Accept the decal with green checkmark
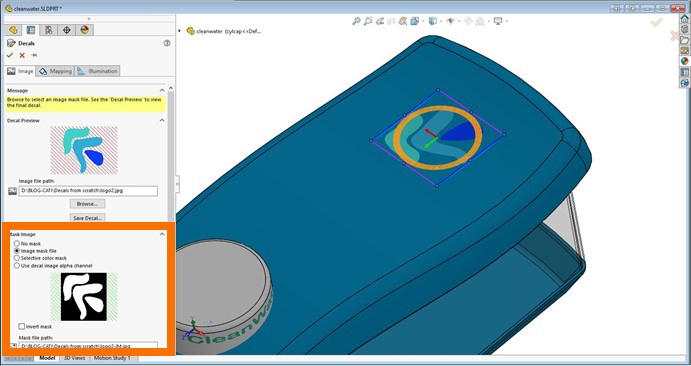The width and height of the screenshot is (691, 366). [x=10, y=55]
